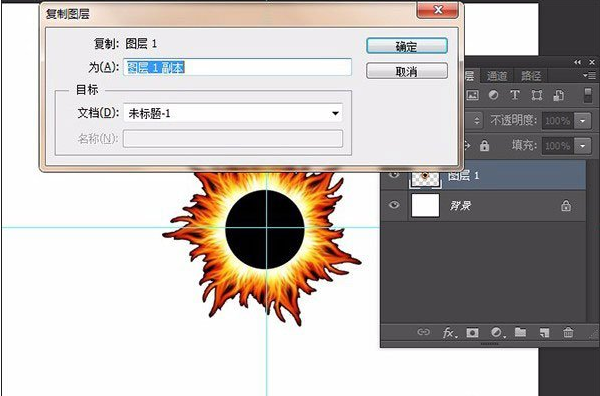Click the black circle on the canvas
This screenshot has height=396, width=600.
(x=265, y=229)
